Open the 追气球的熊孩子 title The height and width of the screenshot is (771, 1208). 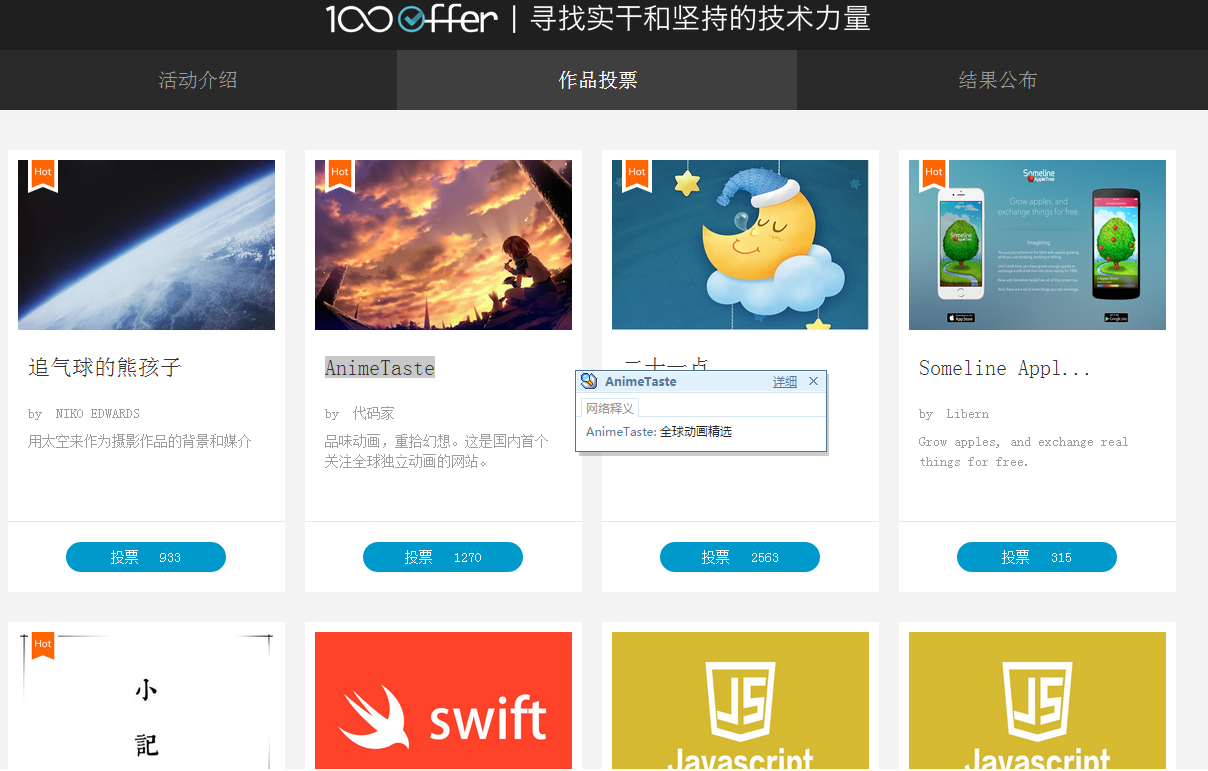point(105,368)
